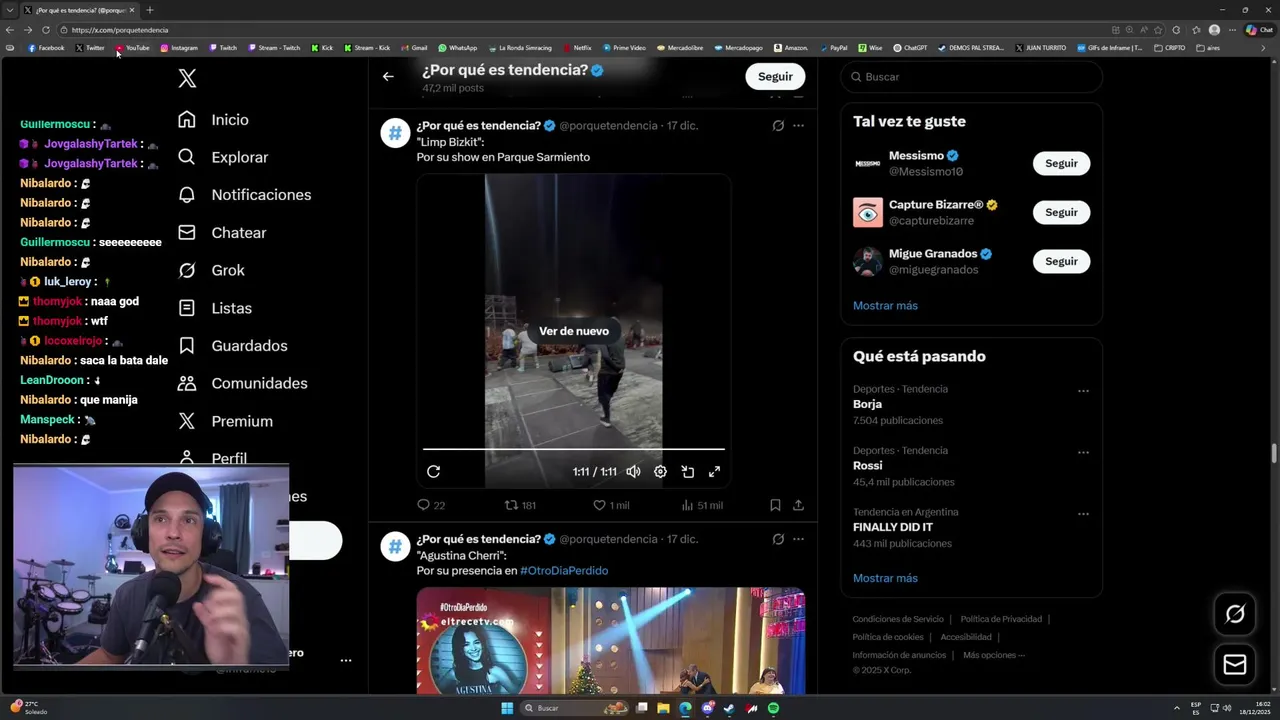This screenshot has height=720, width=1280.
Task: Follow ¿Por qué es tendencia? via header Seguir
Action: pyautogui.click(x=775, y=76)
